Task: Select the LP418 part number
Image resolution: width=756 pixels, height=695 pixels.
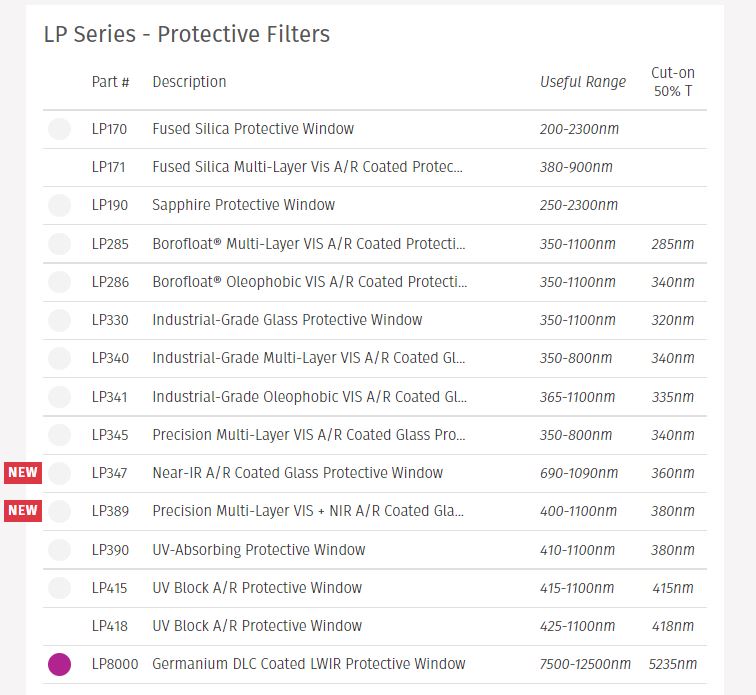Action: pos(110,626)
